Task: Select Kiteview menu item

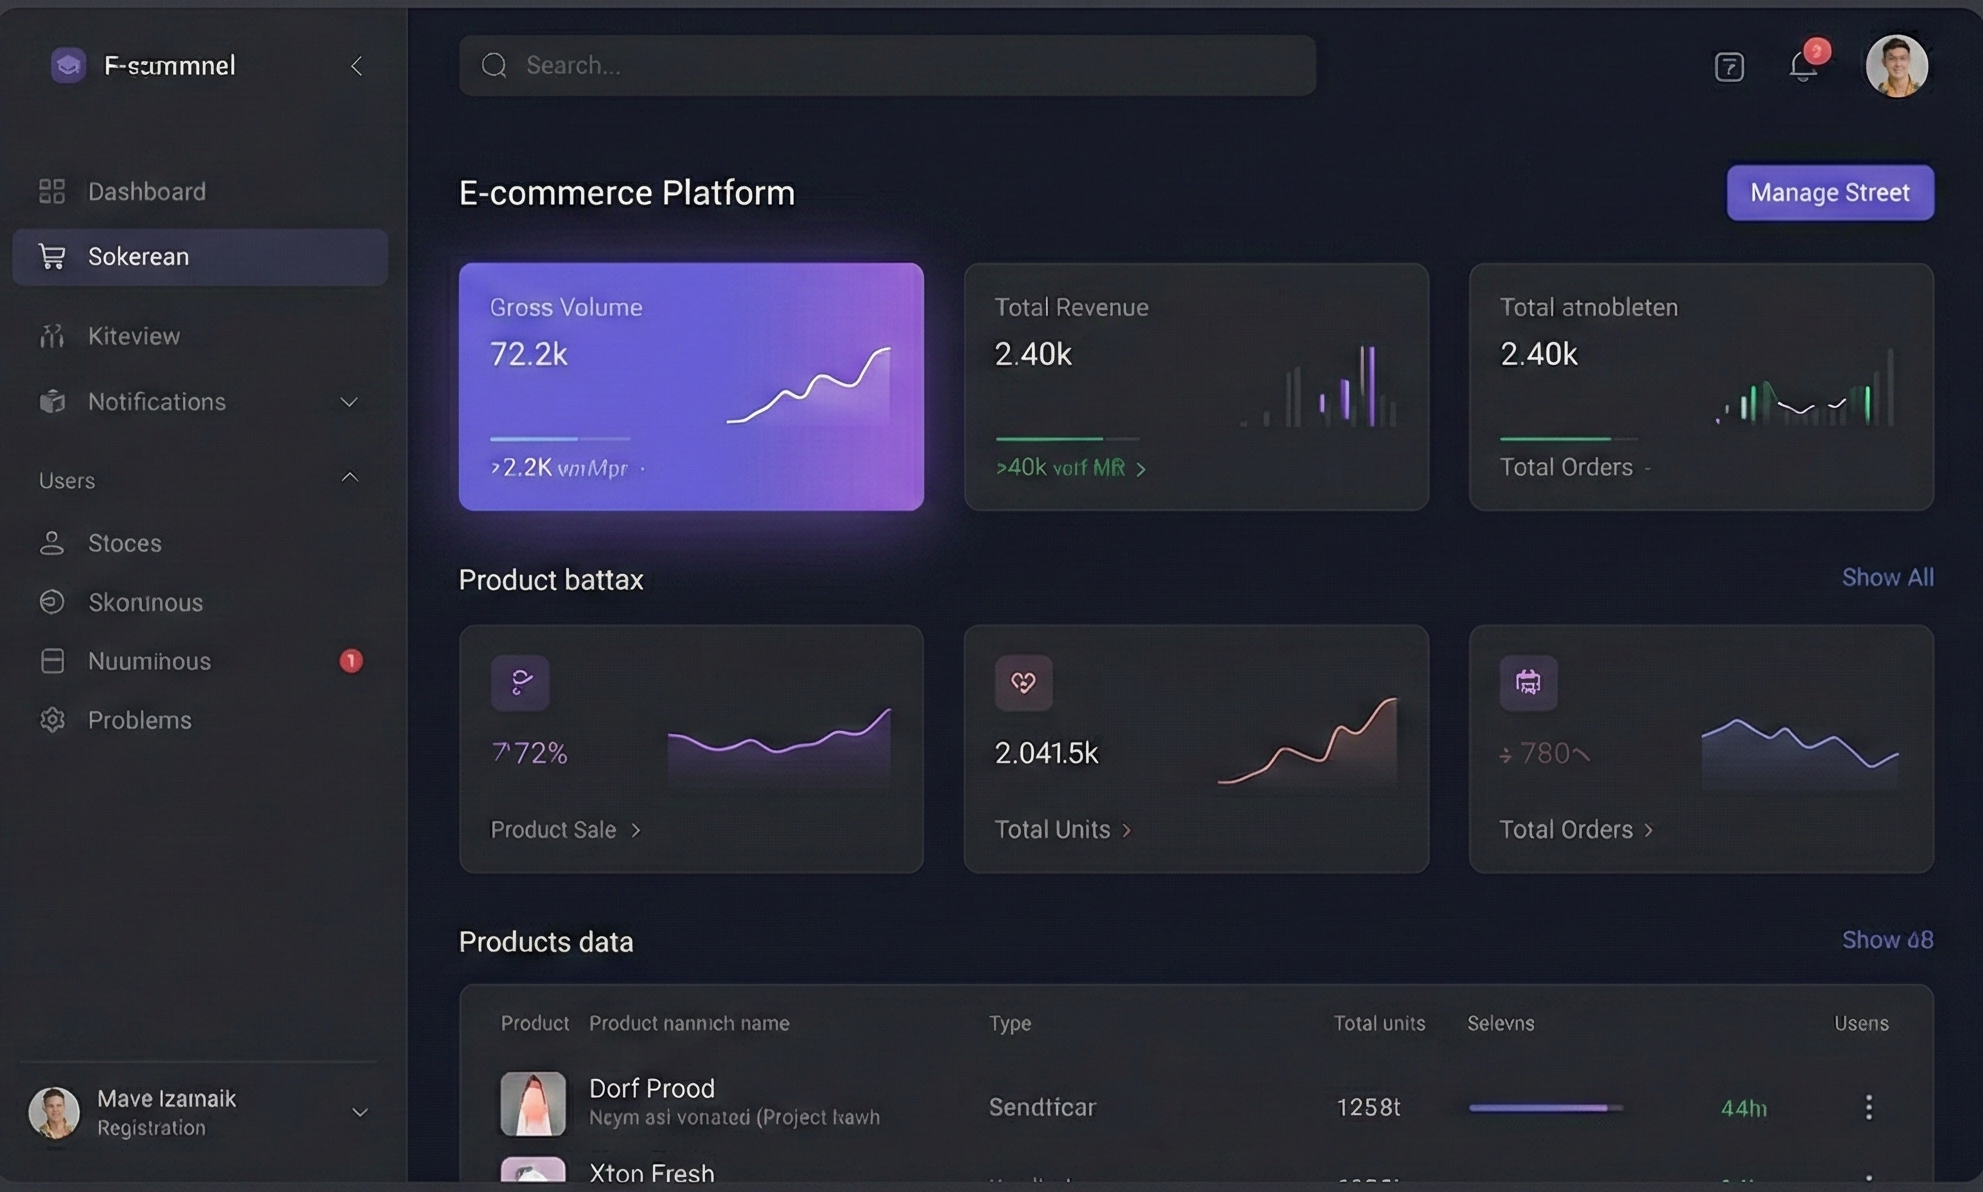Action: click(134, 336)
